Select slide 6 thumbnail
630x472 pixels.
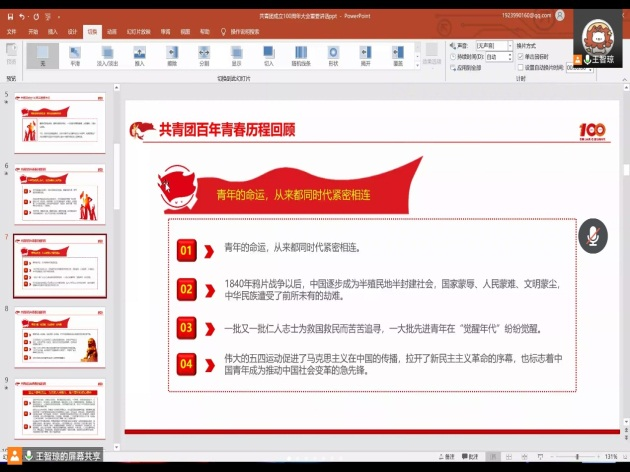click(60, 193)
